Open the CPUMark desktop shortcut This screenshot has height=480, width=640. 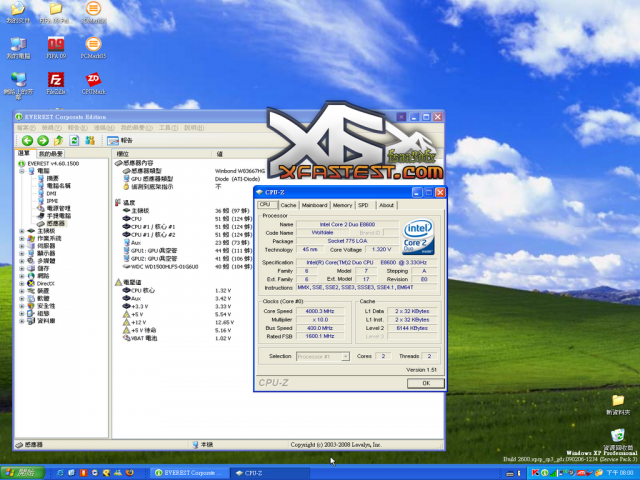(93, 83)
